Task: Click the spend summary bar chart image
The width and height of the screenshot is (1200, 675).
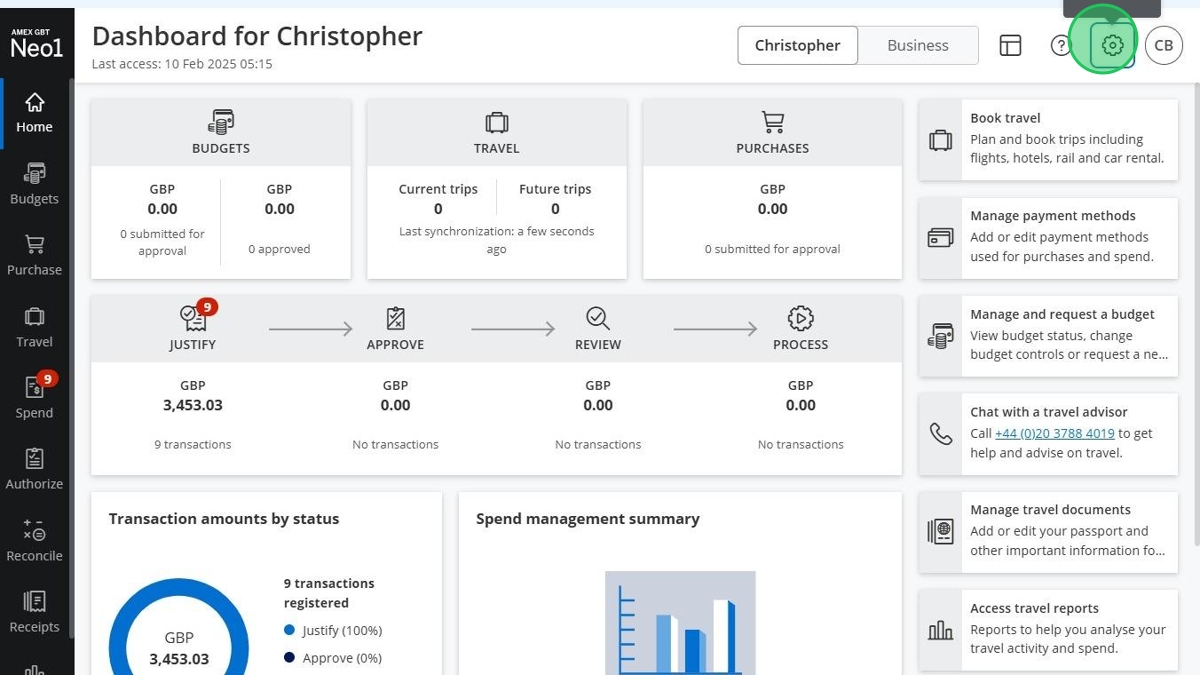Action: point(680,622)
